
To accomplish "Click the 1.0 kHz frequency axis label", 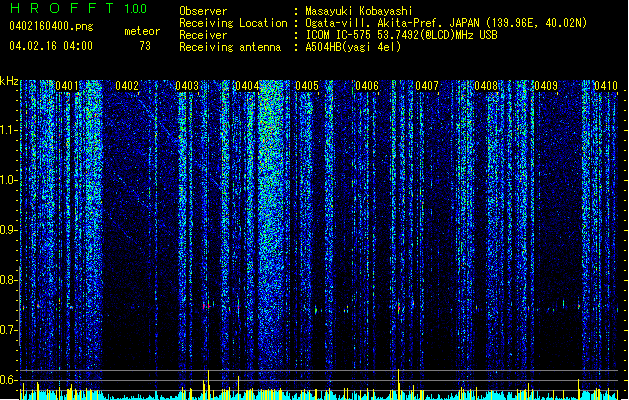I will tap(9, 180).
